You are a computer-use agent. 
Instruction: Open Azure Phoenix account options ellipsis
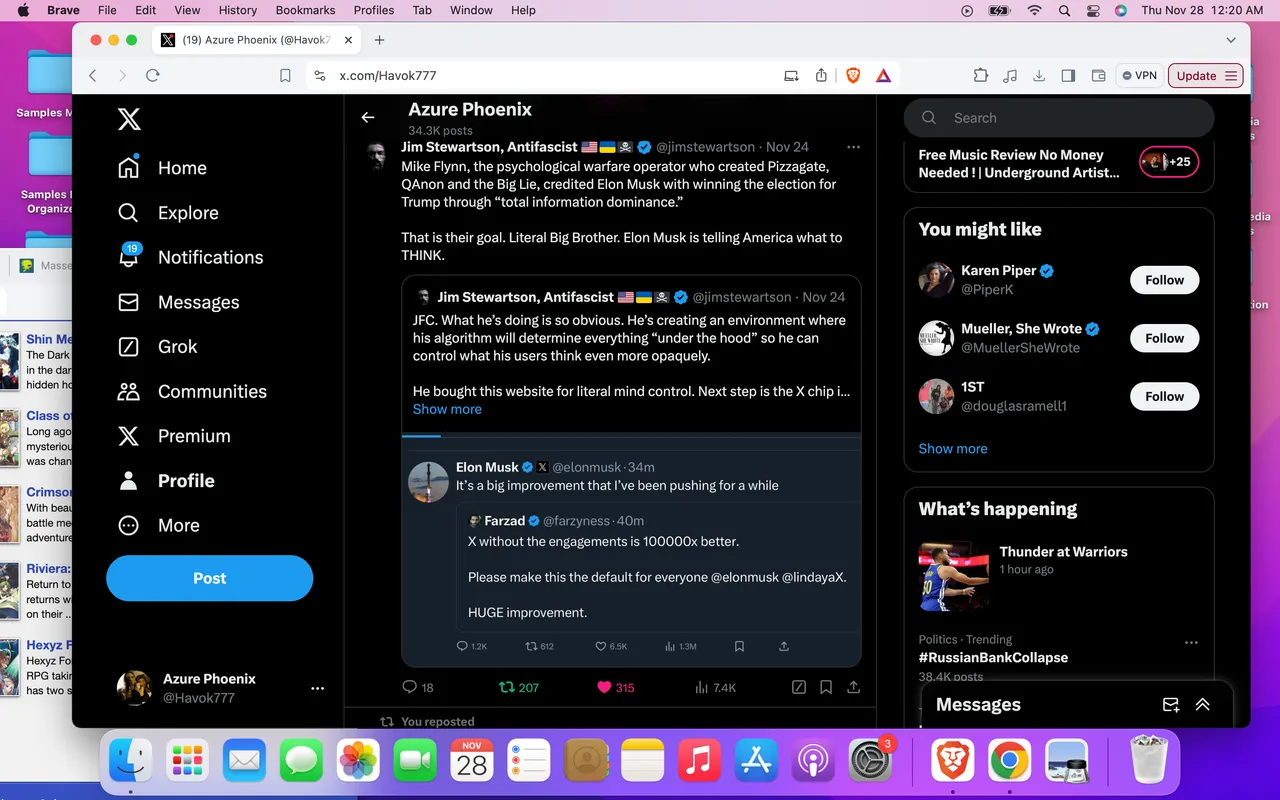coord(317,688)
